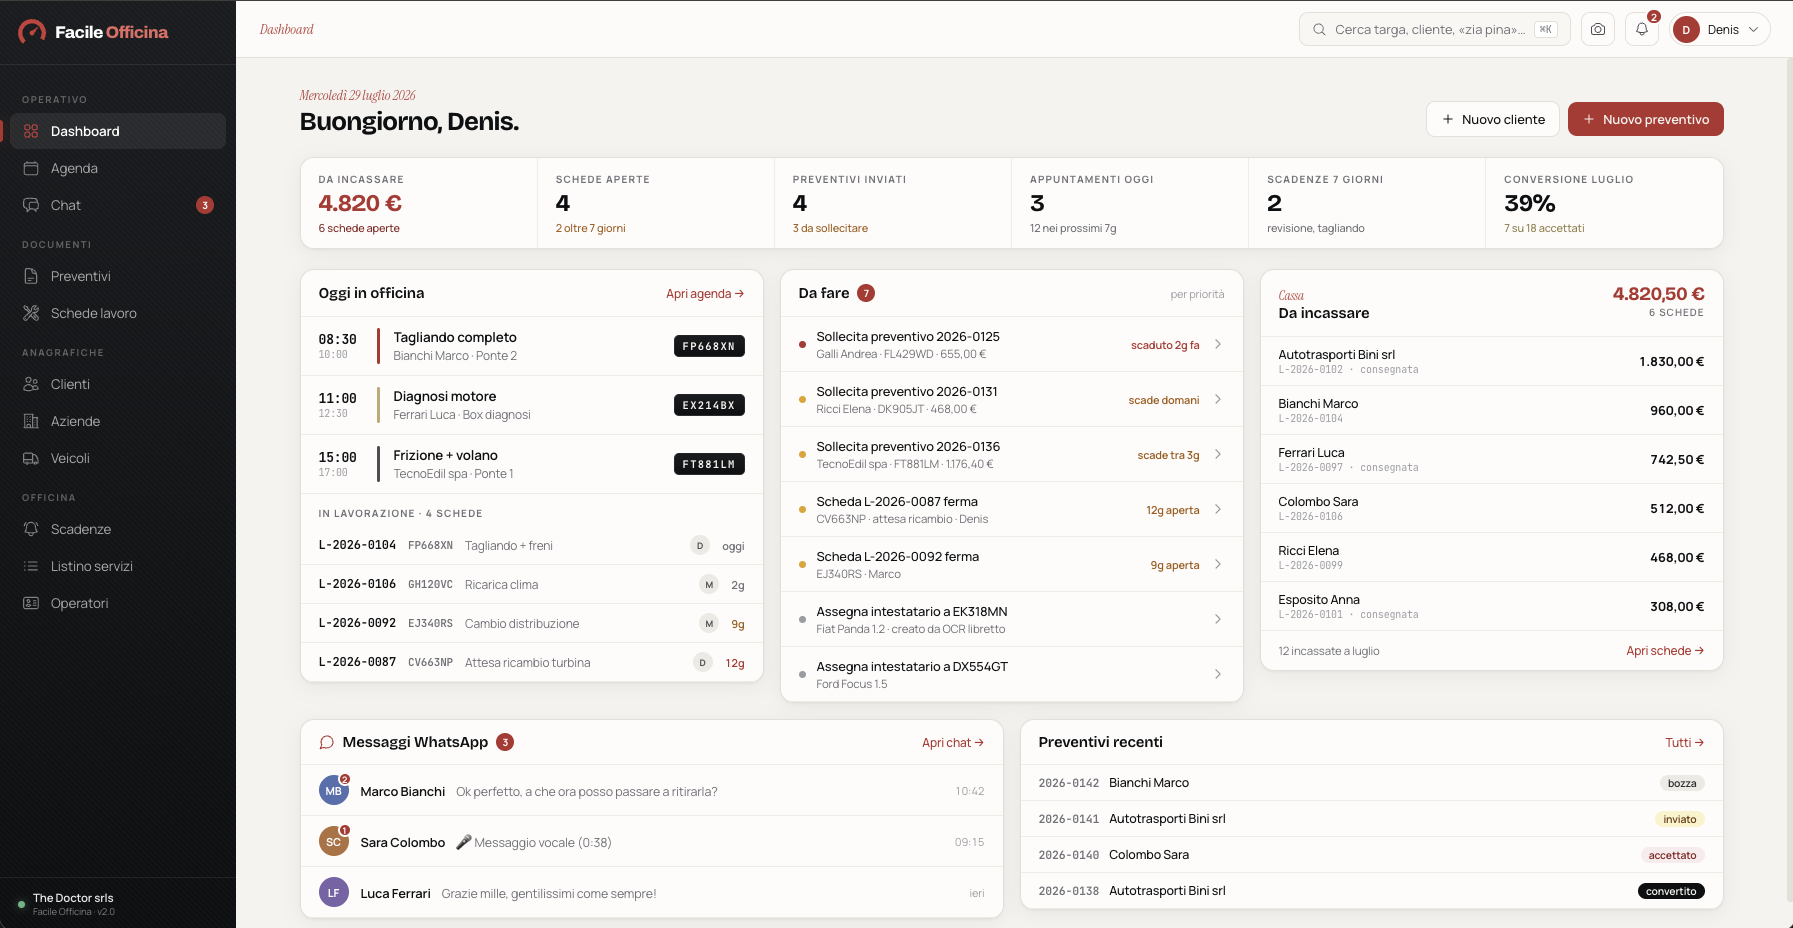Image resolution: width=1793 pixels, height=928 pixels.
Task: Click the Da fare count badge
Action: click(866, 293)
